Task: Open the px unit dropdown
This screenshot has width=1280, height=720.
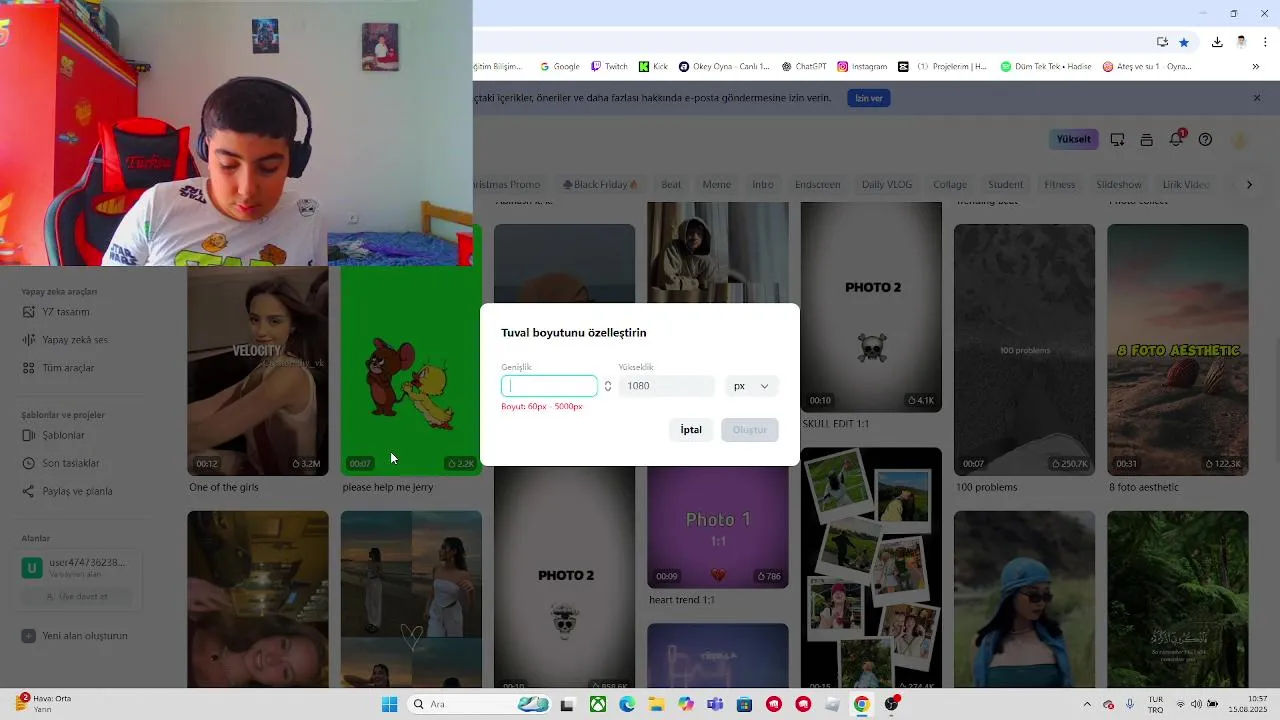Action: tap(752, 386)
